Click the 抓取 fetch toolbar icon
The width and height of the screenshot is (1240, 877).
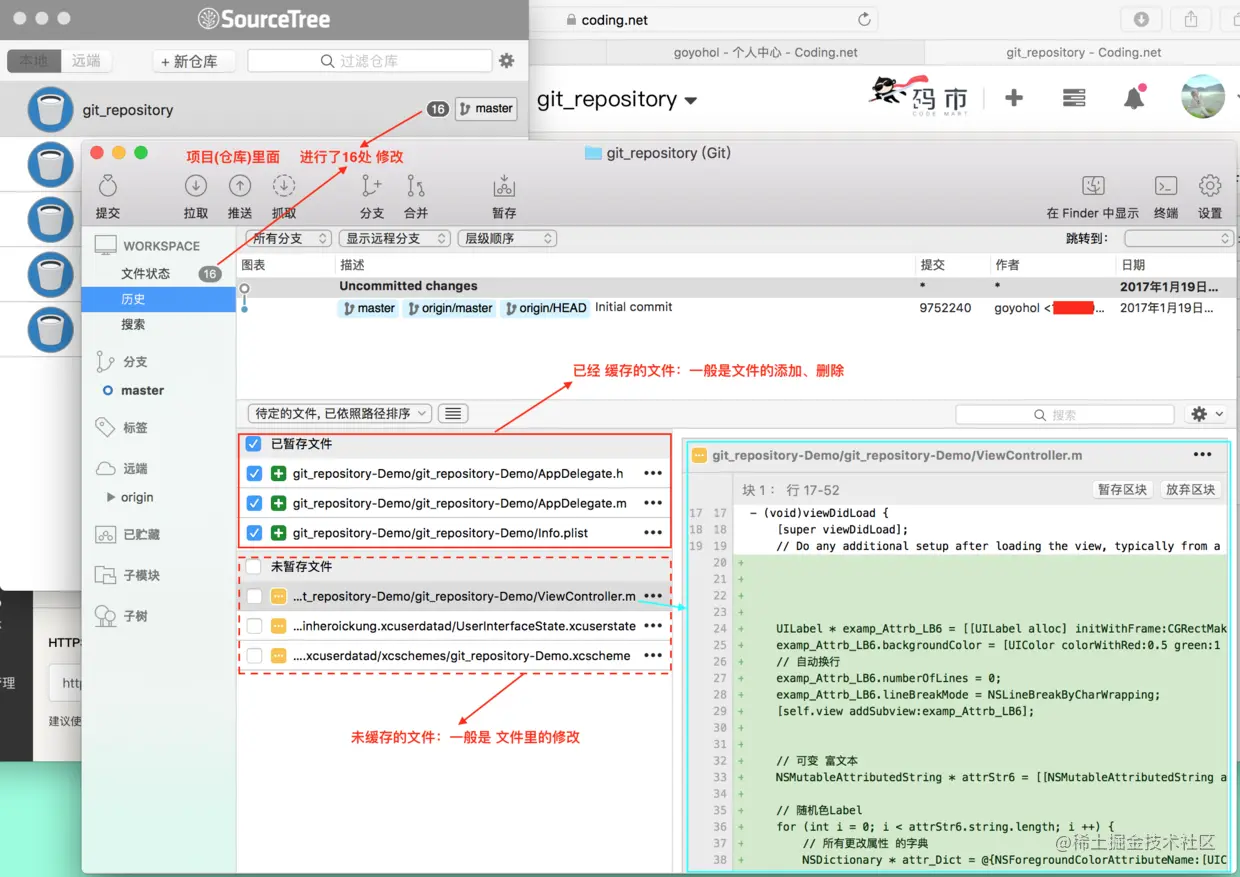(284, 186)
